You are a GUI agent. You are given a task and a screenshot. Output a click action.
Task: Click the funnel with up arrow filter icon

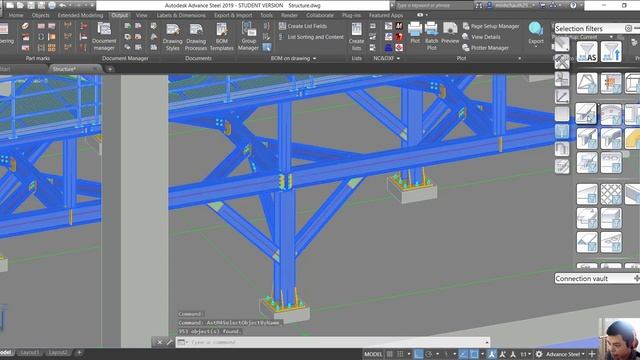(x=611, y=52)
